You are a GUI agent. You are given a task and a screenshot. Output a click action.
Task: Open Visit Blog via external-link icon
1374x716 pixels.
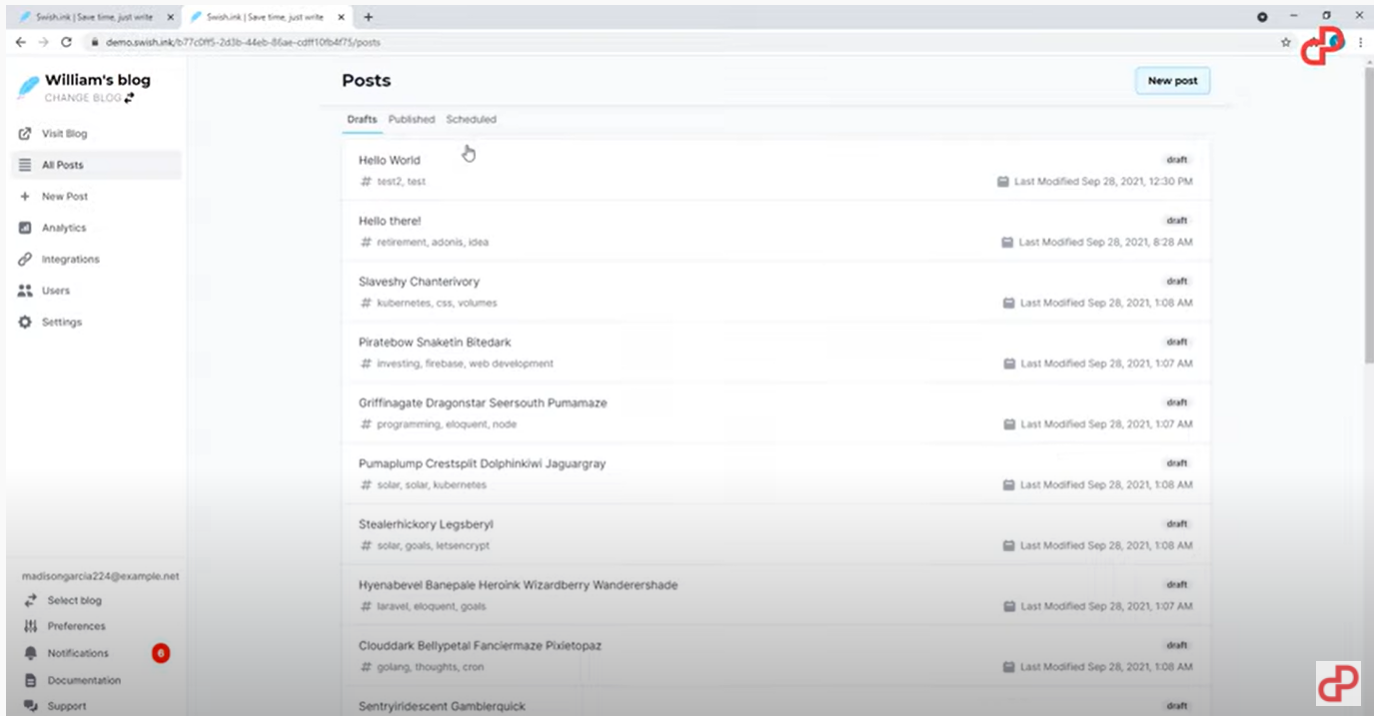tap(24, 133)
